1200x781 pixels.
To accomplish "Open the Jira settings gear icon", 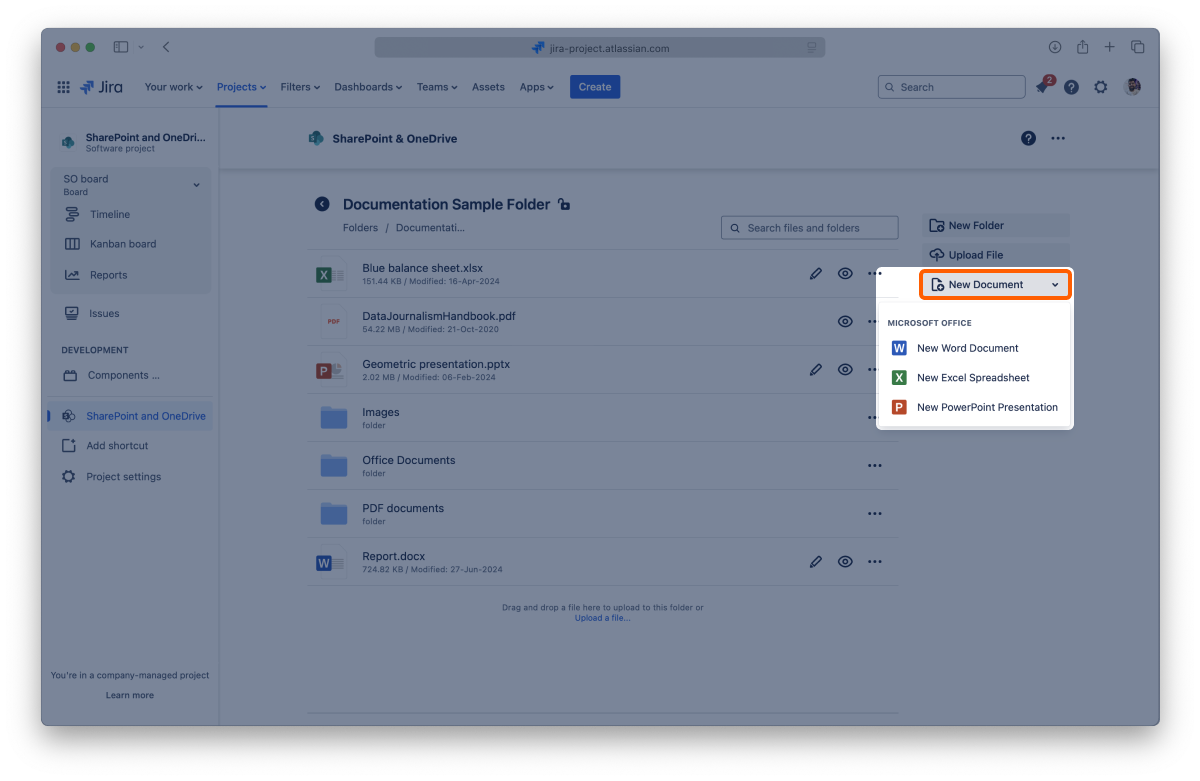I will tap(1100, 87).
